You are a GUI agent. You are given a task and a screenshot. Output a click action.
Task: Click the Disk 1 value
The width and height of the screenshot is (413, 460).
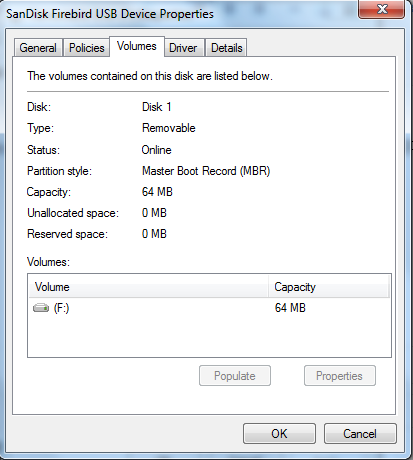pos(157,107)
